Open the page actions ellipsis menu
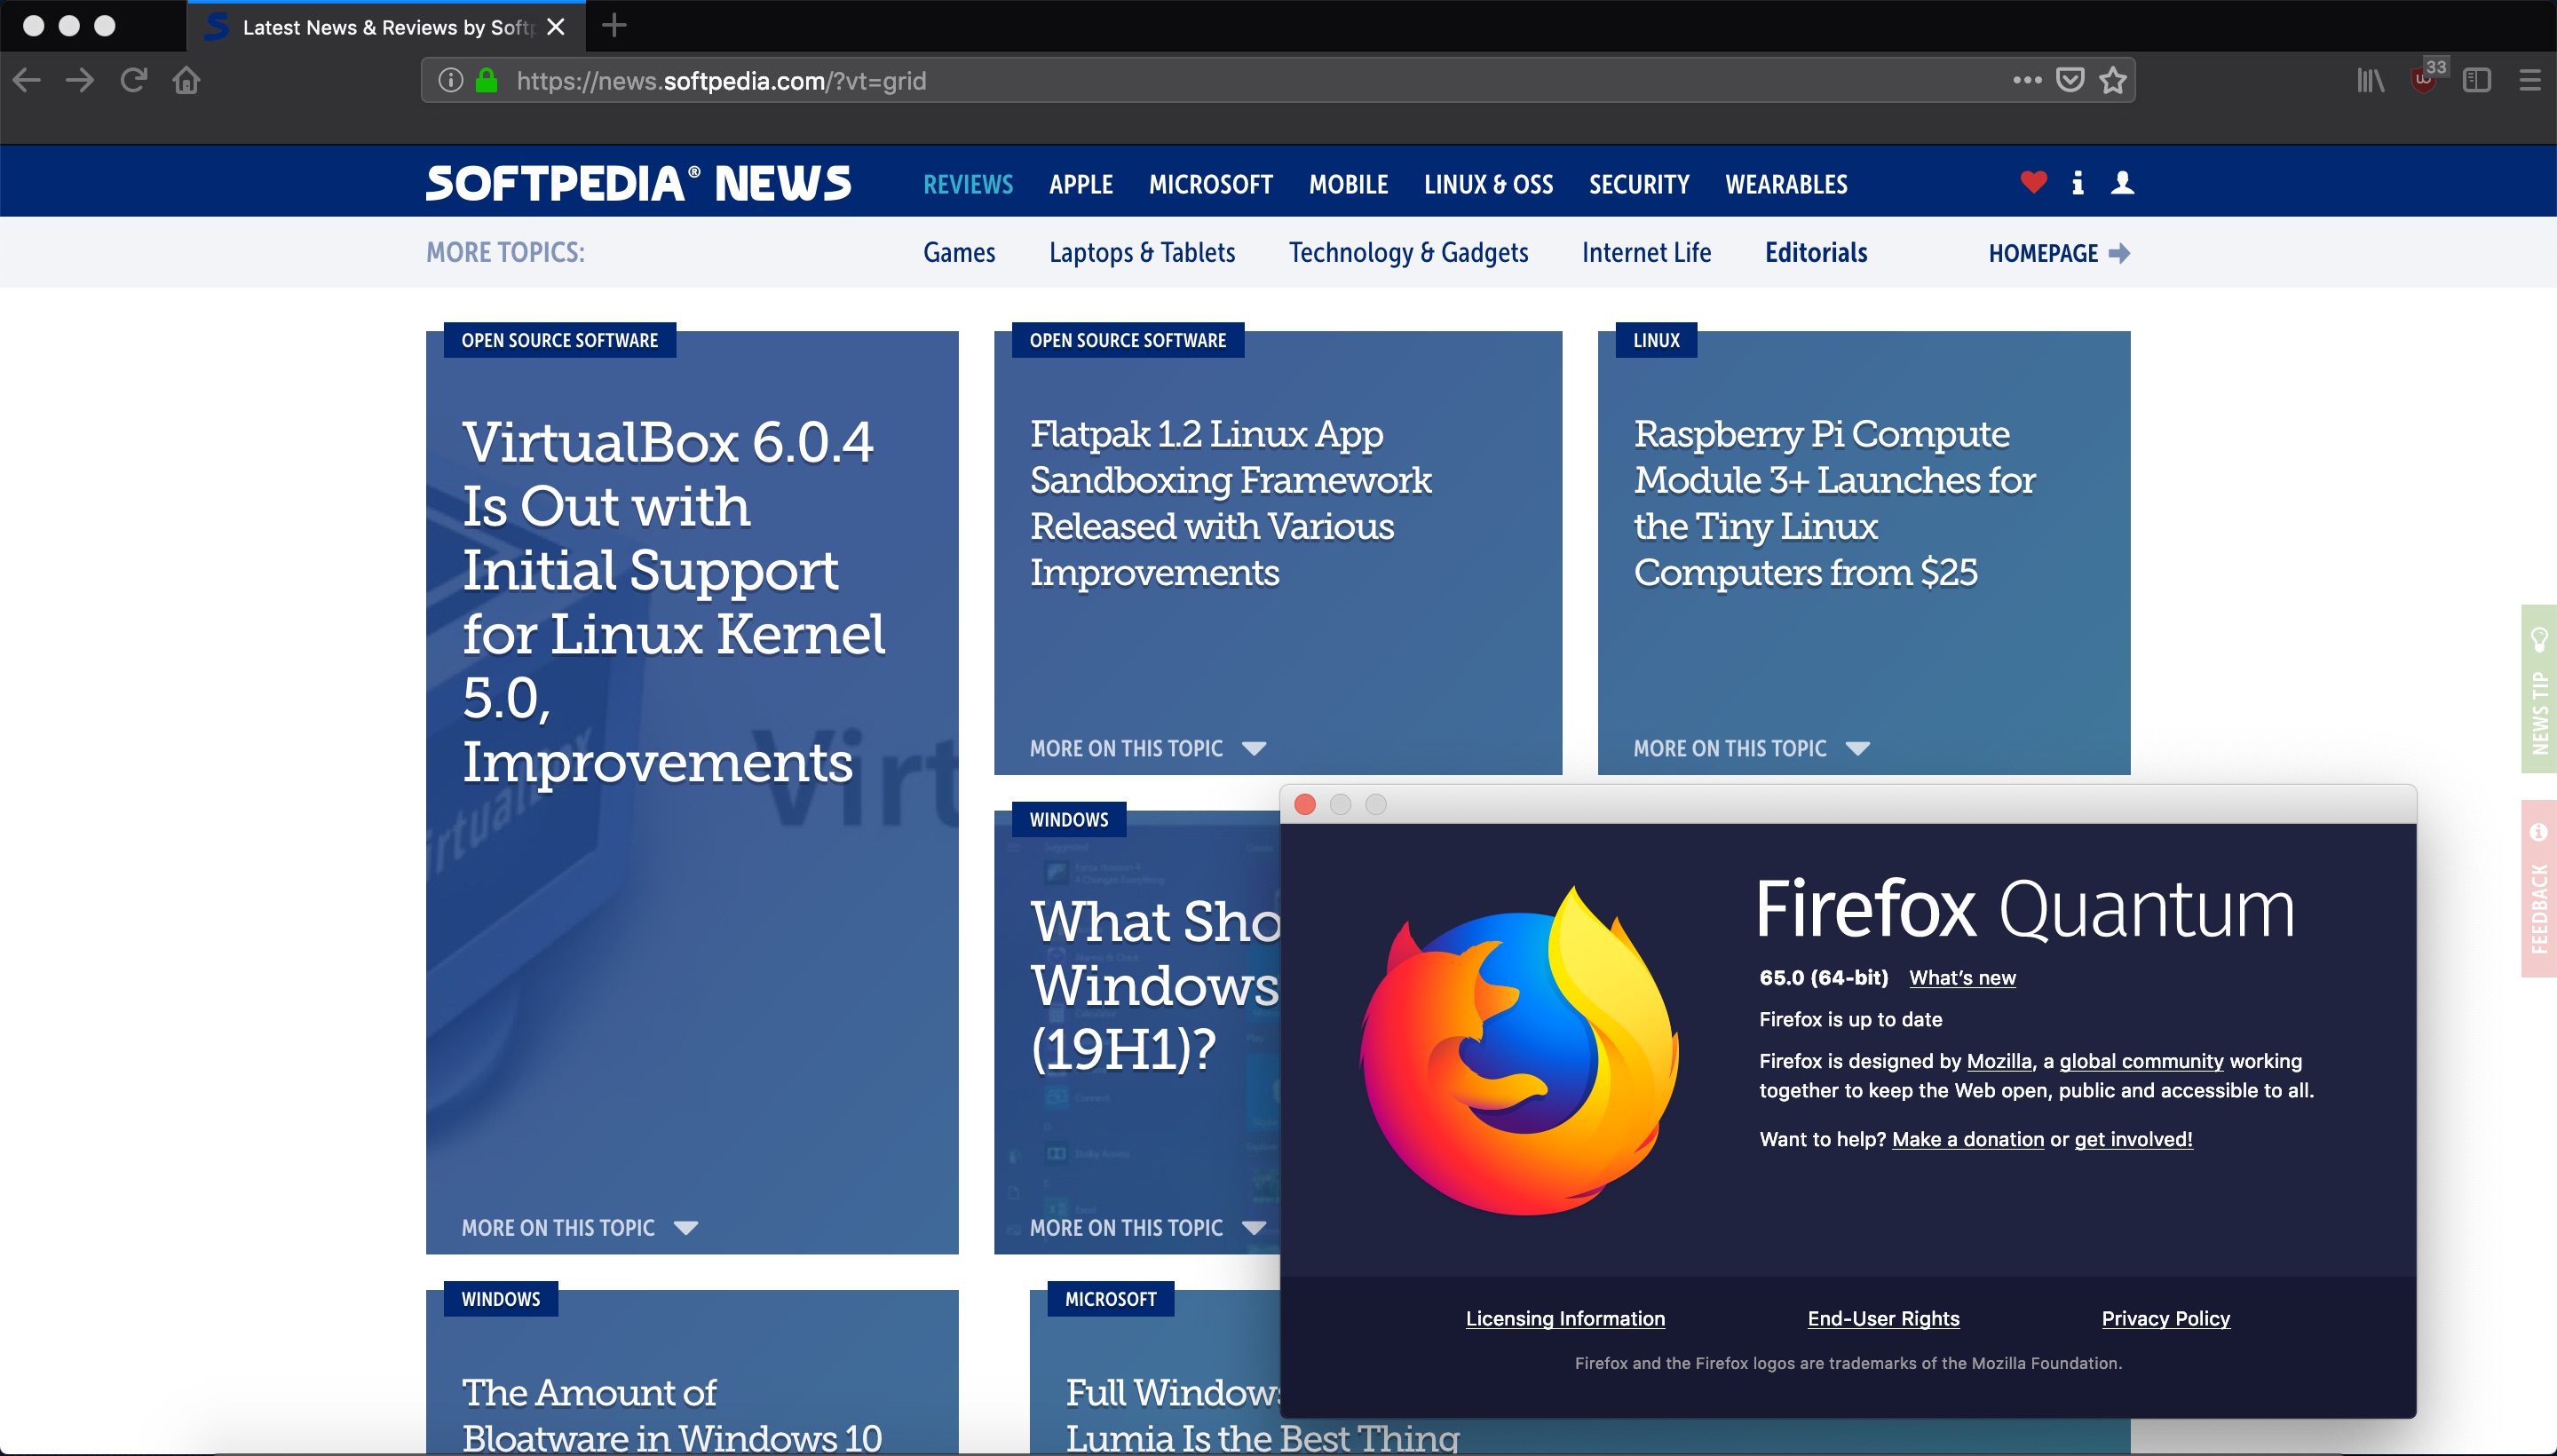 pyautogui.click(x=2026, y=80)
